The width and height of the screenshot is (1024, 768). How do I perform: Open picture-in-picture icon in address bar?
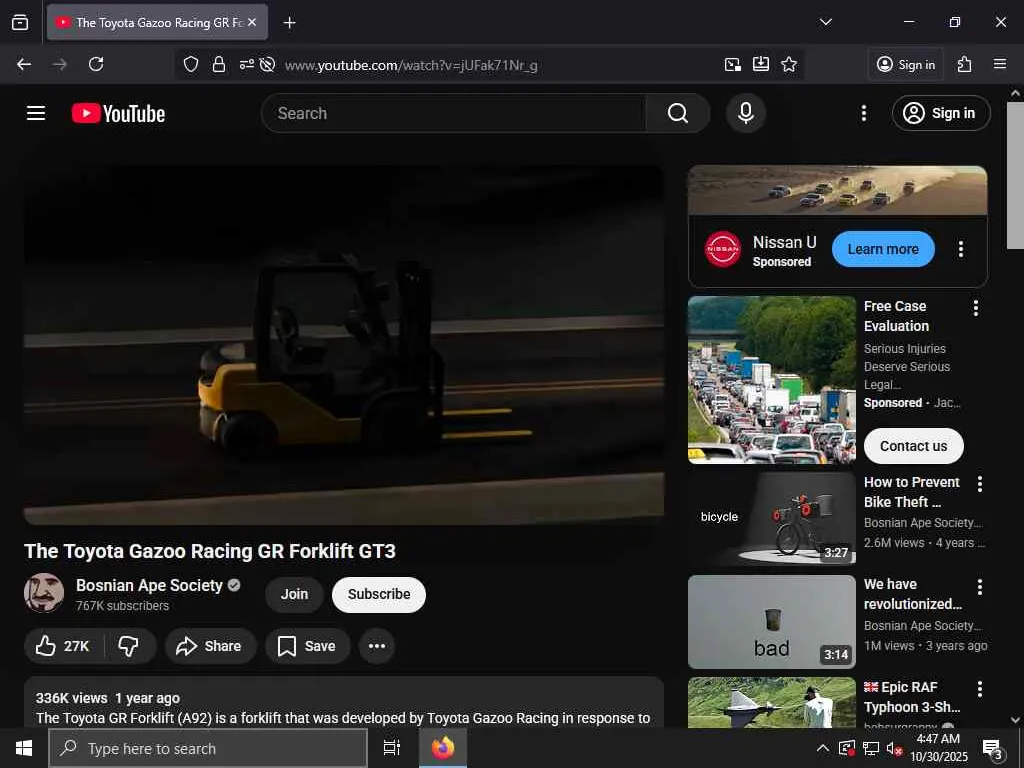click(733, 64)
